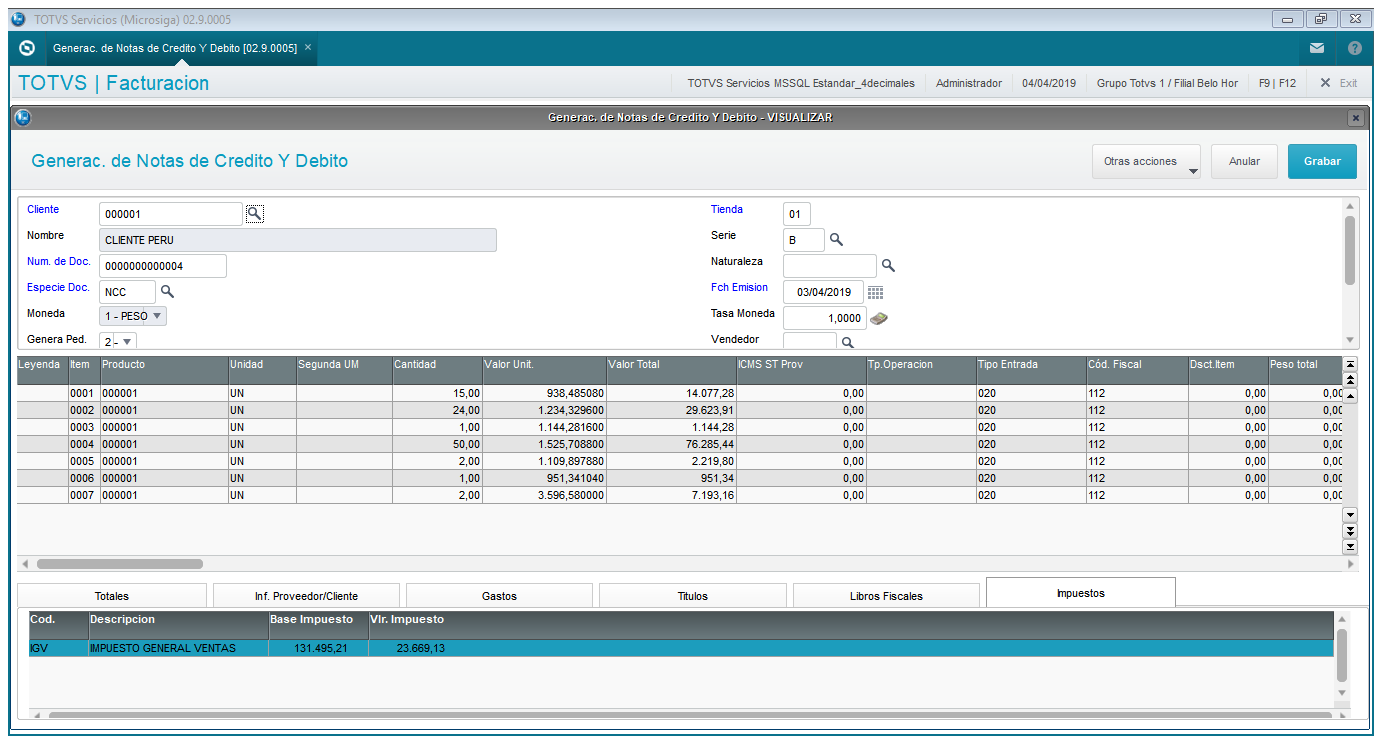1382x744 pixels.
Task: Click the header form vertical scrollbar
Action: [1350, 250]
